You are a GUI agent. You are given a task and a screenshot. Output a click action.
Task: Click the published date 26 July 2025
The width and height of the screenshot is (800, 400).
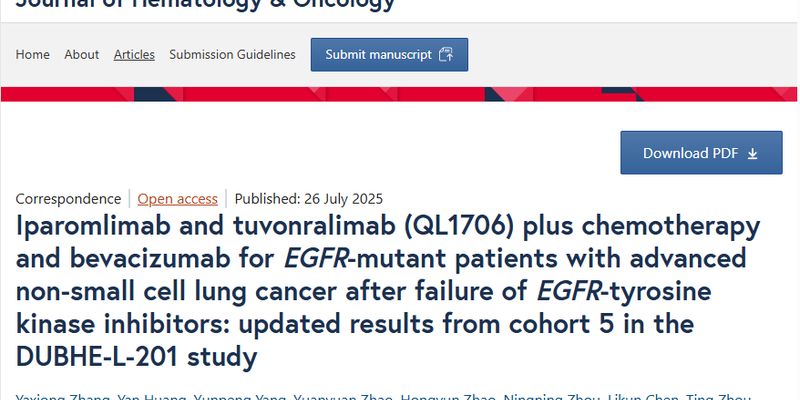[x=308, y=198]
